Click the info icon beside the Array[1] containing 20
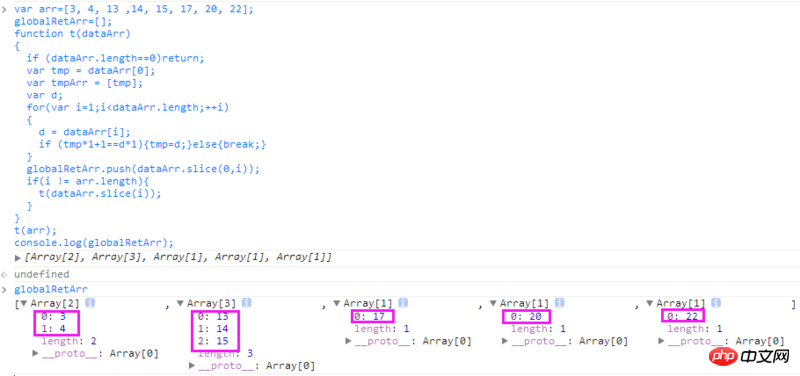 tap(560, 303)
